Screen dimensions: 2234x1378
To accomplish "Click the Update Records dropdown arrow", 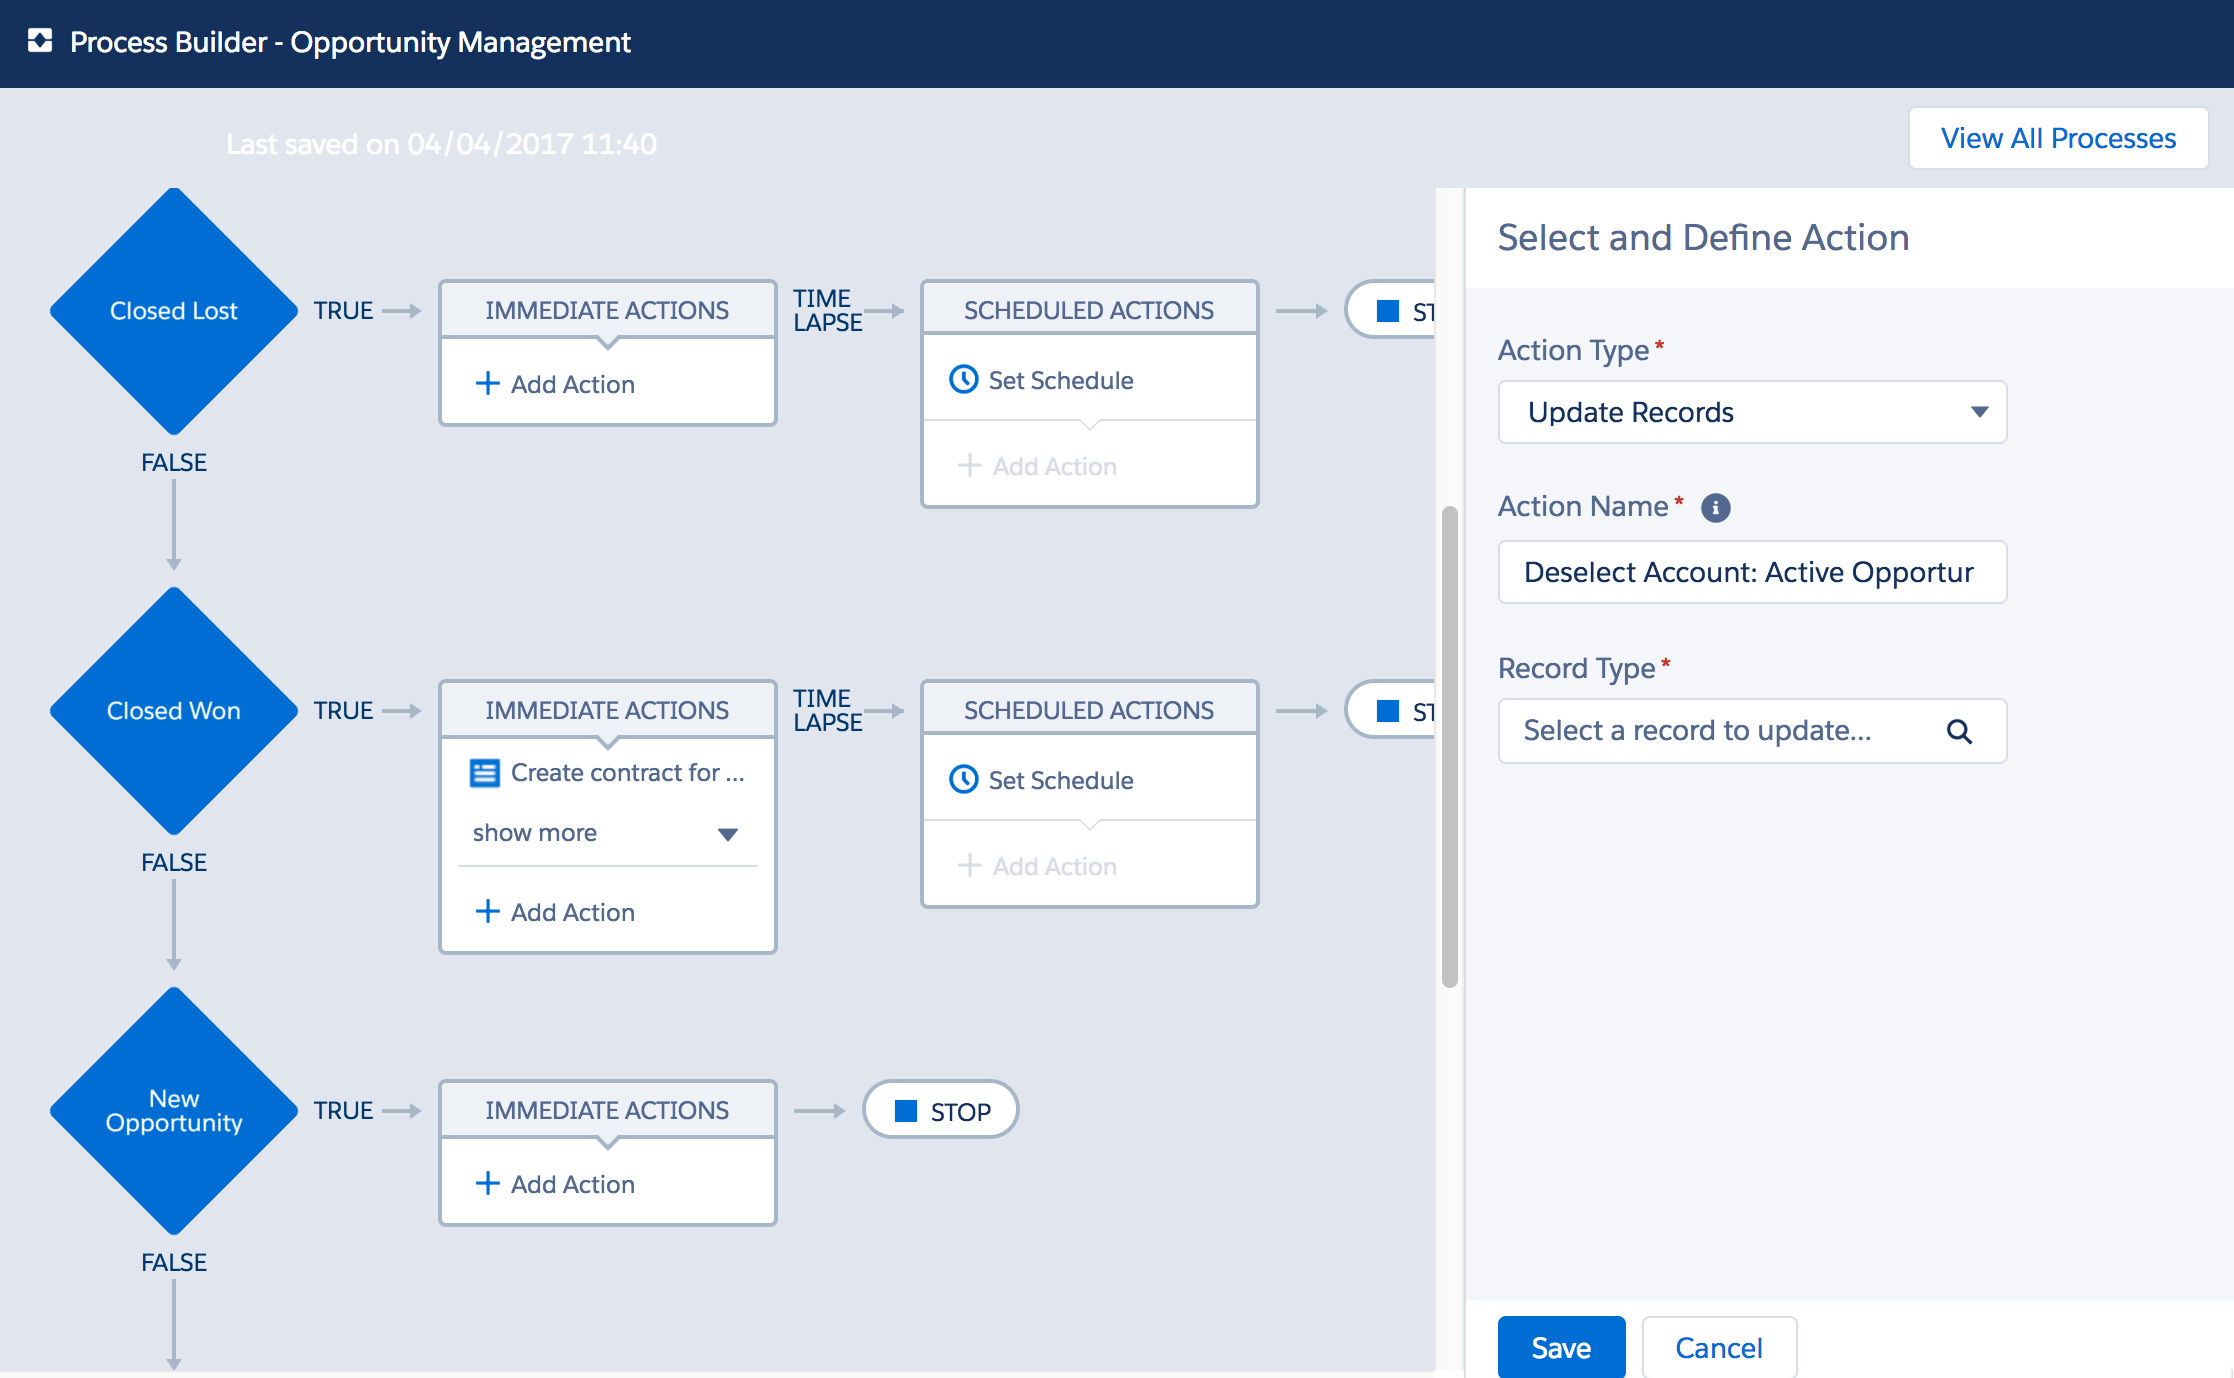I will coord(1979,412).
